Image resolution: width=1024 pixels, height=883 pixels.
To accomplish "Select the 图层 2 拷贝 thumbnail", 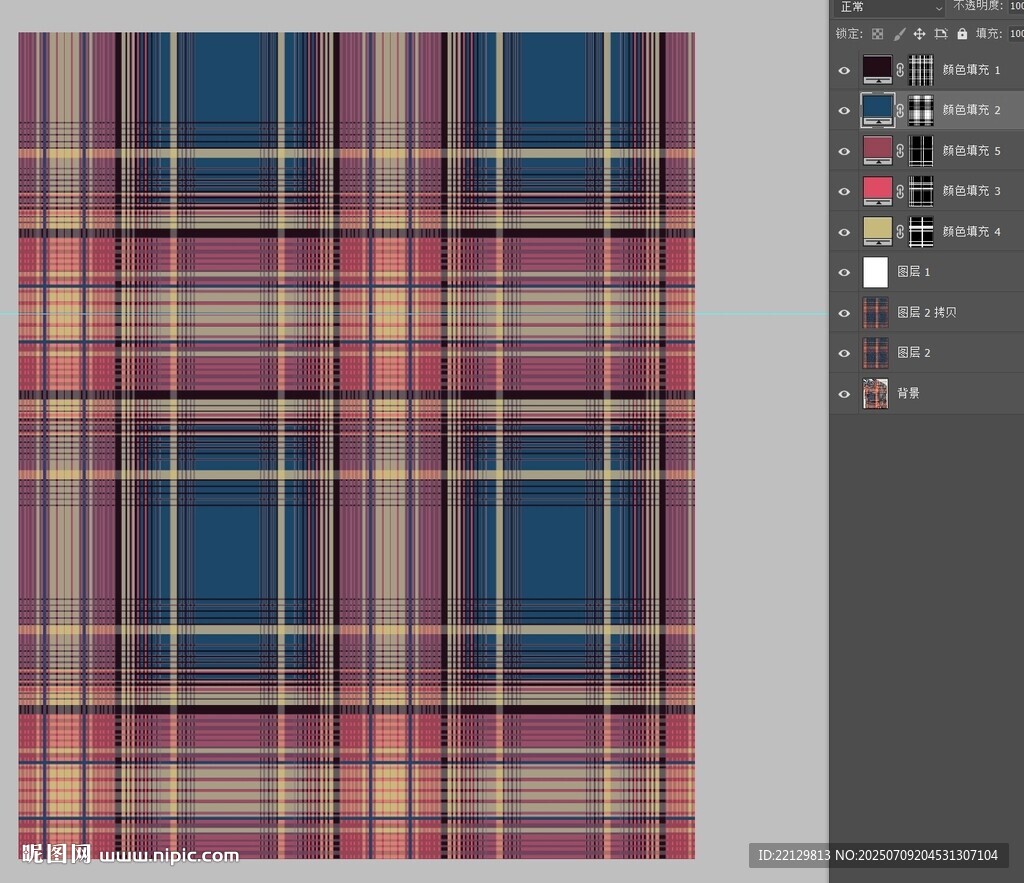I will tap(875, 313).
